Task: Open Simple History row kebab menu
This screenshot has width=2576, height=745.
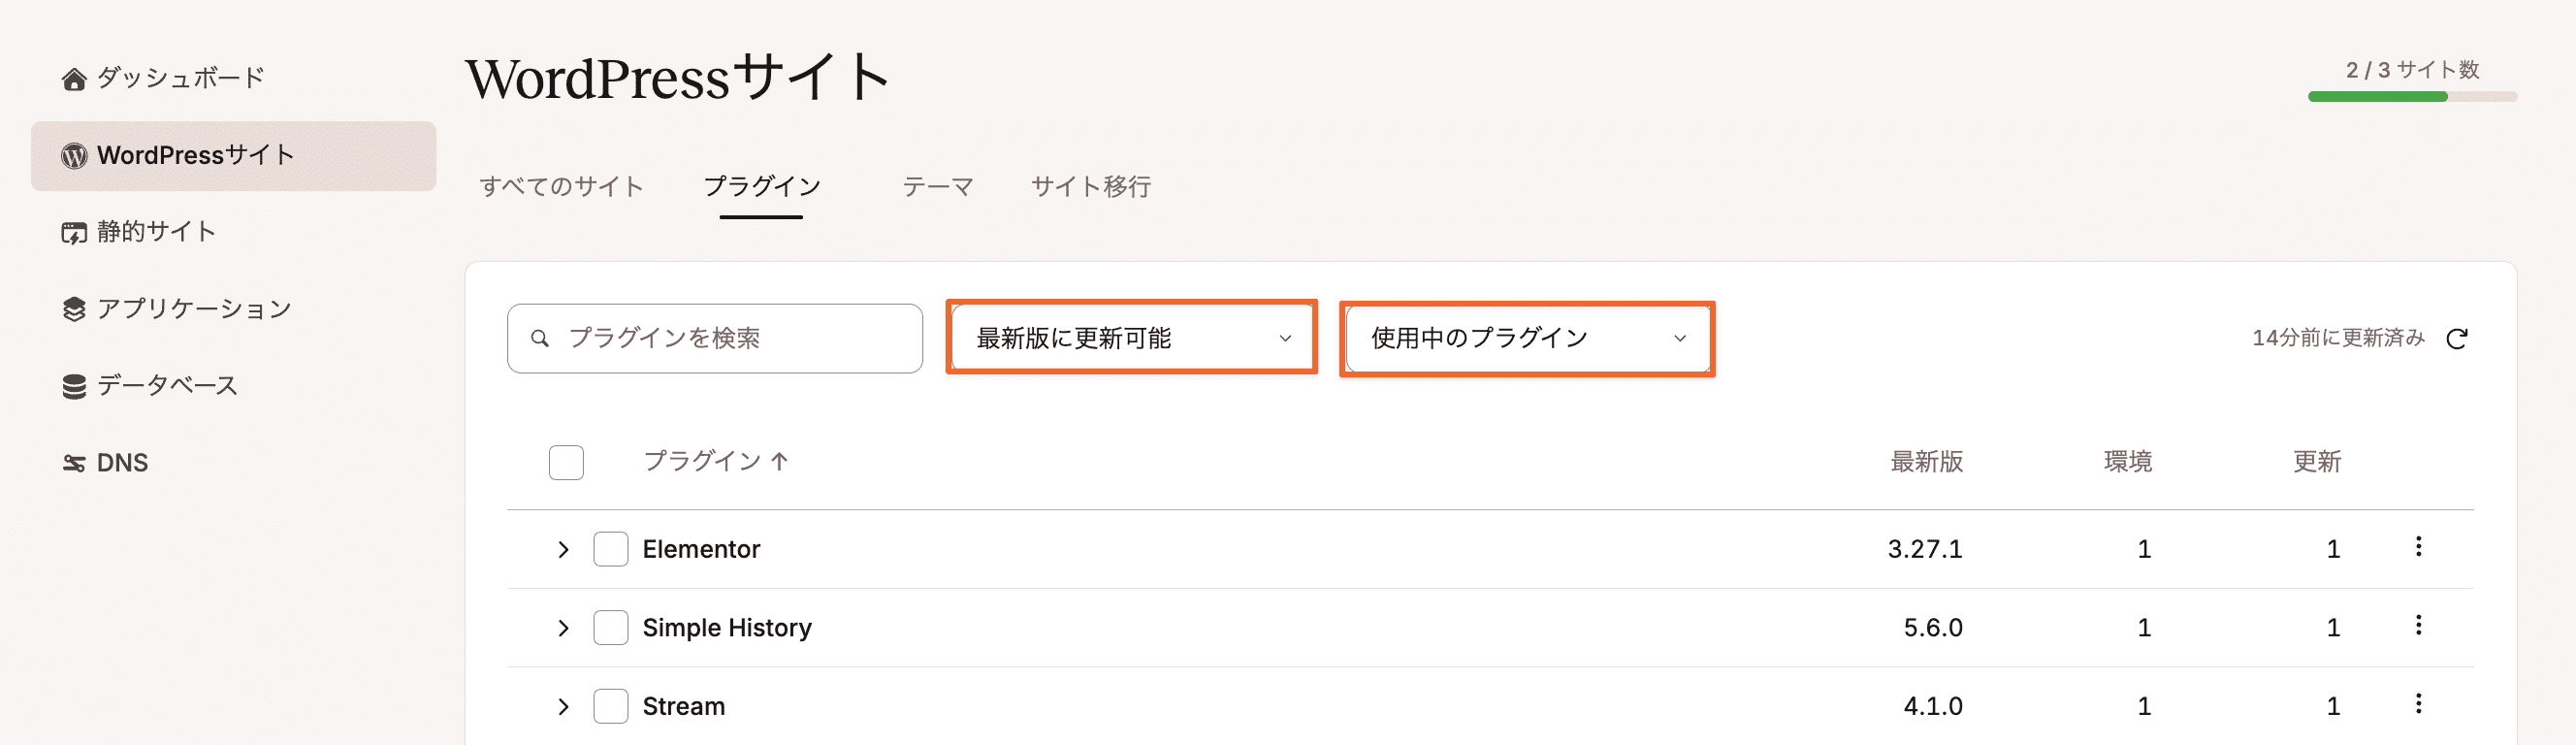Action: click(2418, 626)
